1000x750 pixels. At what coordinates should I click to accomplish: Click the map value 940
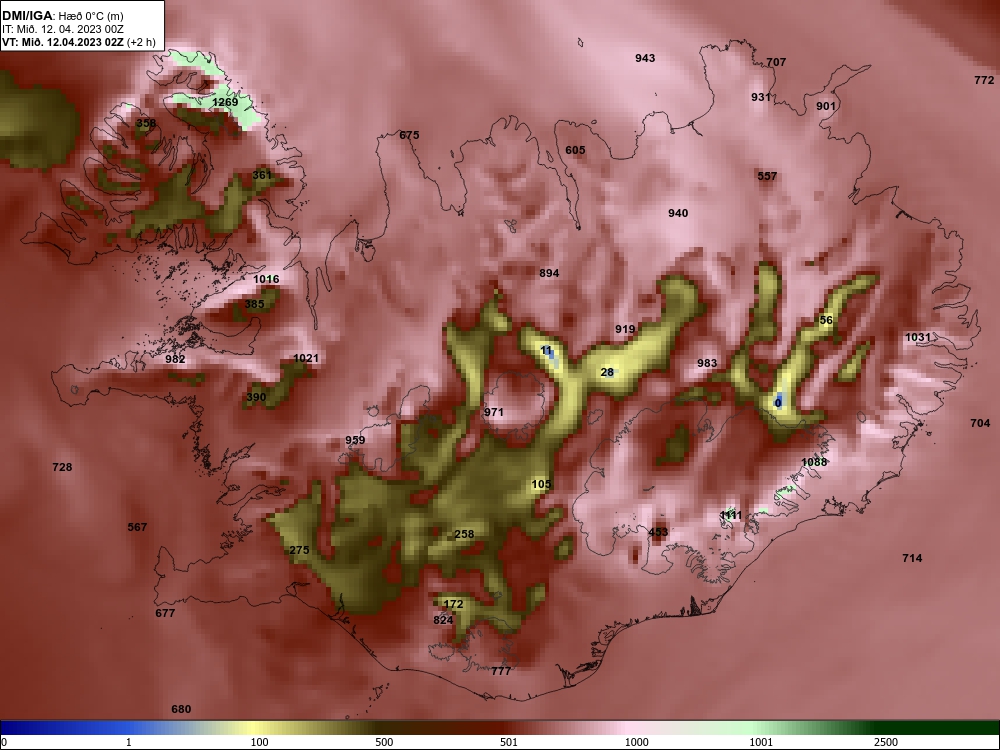pyautogui.click(x=678, y=213)
